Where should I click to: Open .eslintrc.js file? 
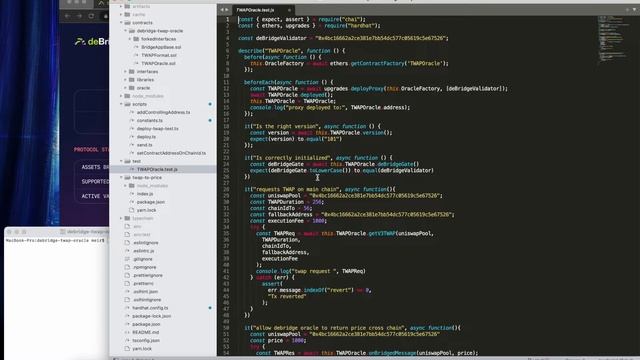coord(143,251)
